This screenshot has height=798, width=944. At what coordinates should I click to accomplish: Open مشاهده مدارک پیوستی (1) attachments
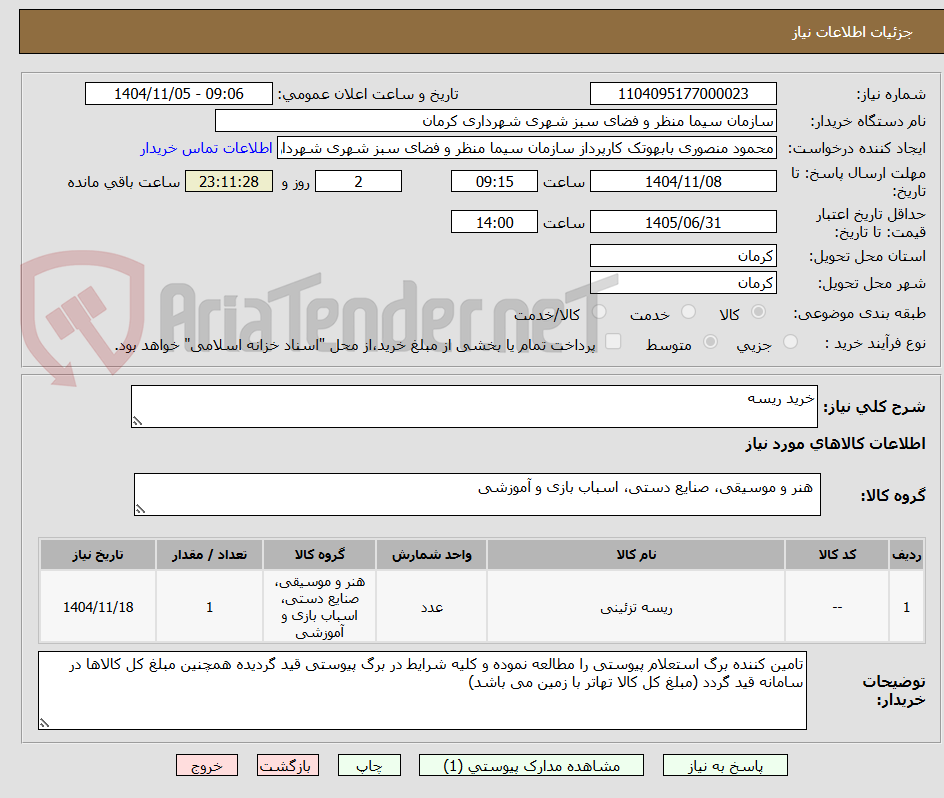[531, 765]
